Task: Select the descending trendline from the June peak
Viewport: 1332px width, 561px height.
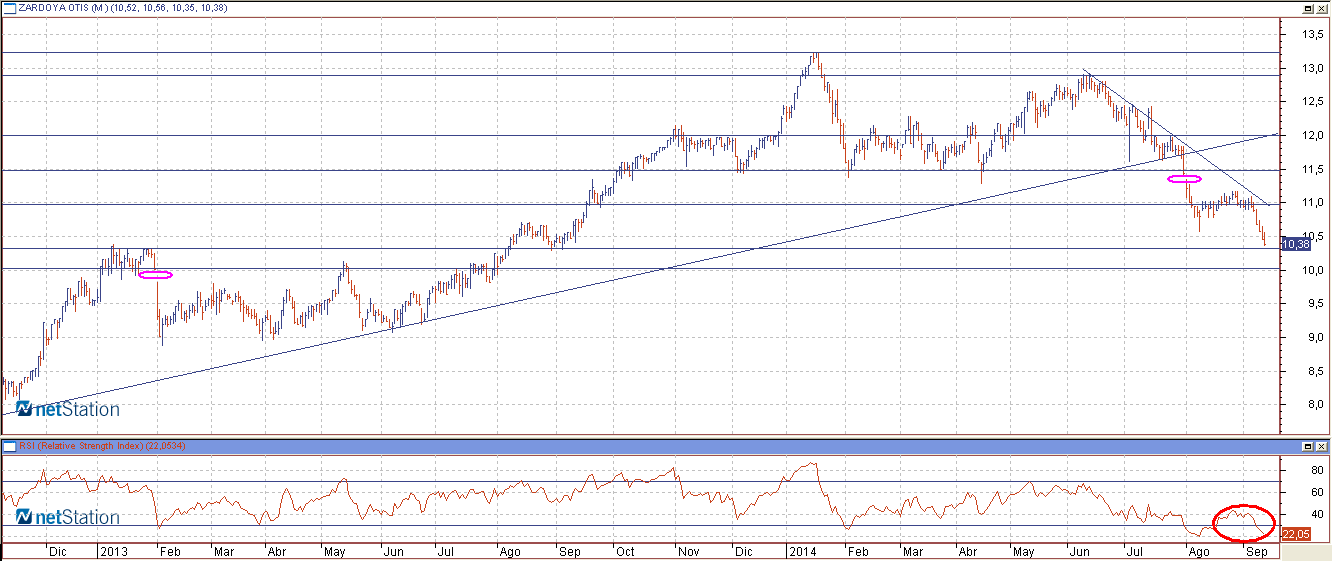Action: point(1176,137)
